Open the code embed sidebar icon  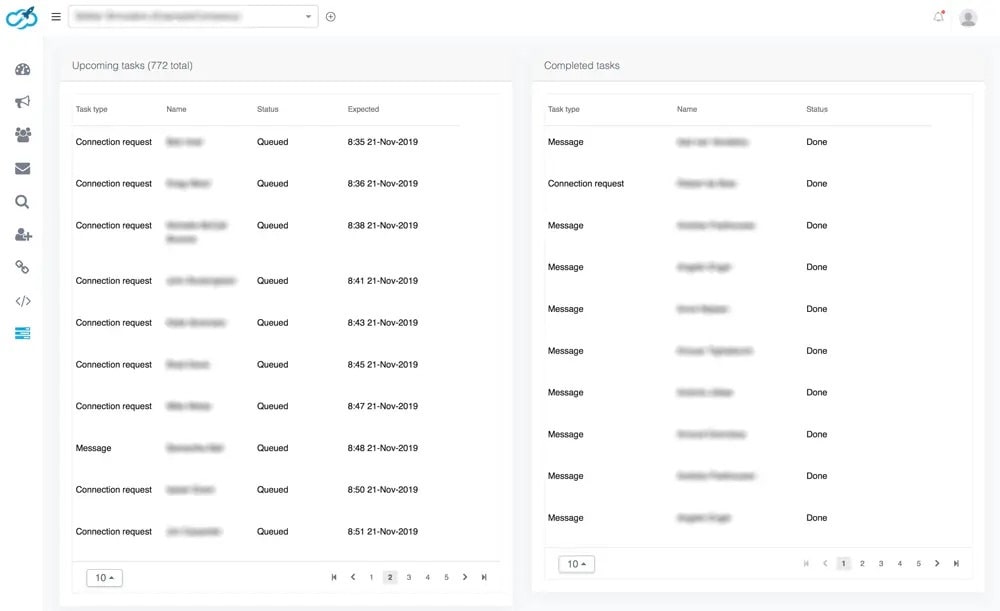pyautogui.click(x=22, y=300)
